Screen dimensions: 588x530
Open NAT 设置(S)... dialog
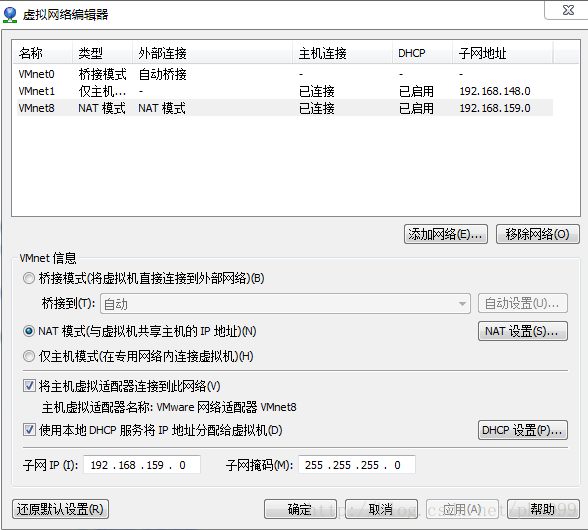pyautogui.click(x=522, y=331)
